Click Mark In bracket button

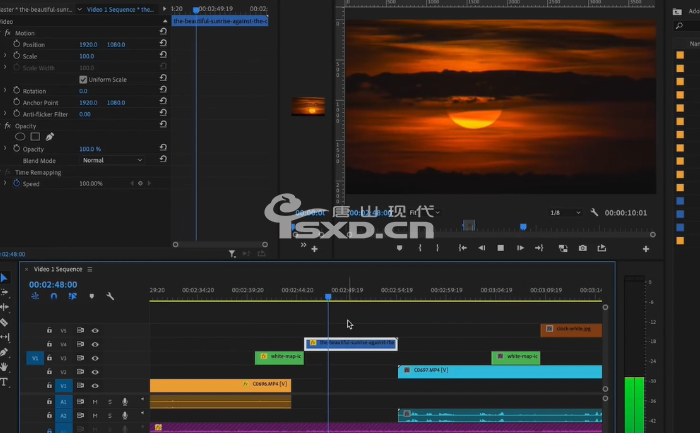click(x=420, y=248)
